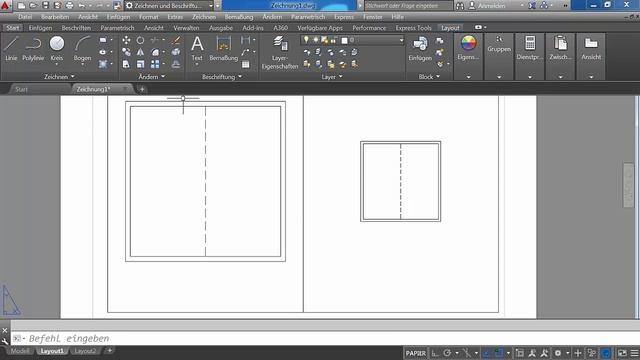Toggle annotation visibility in status bar

coord(532,353)
